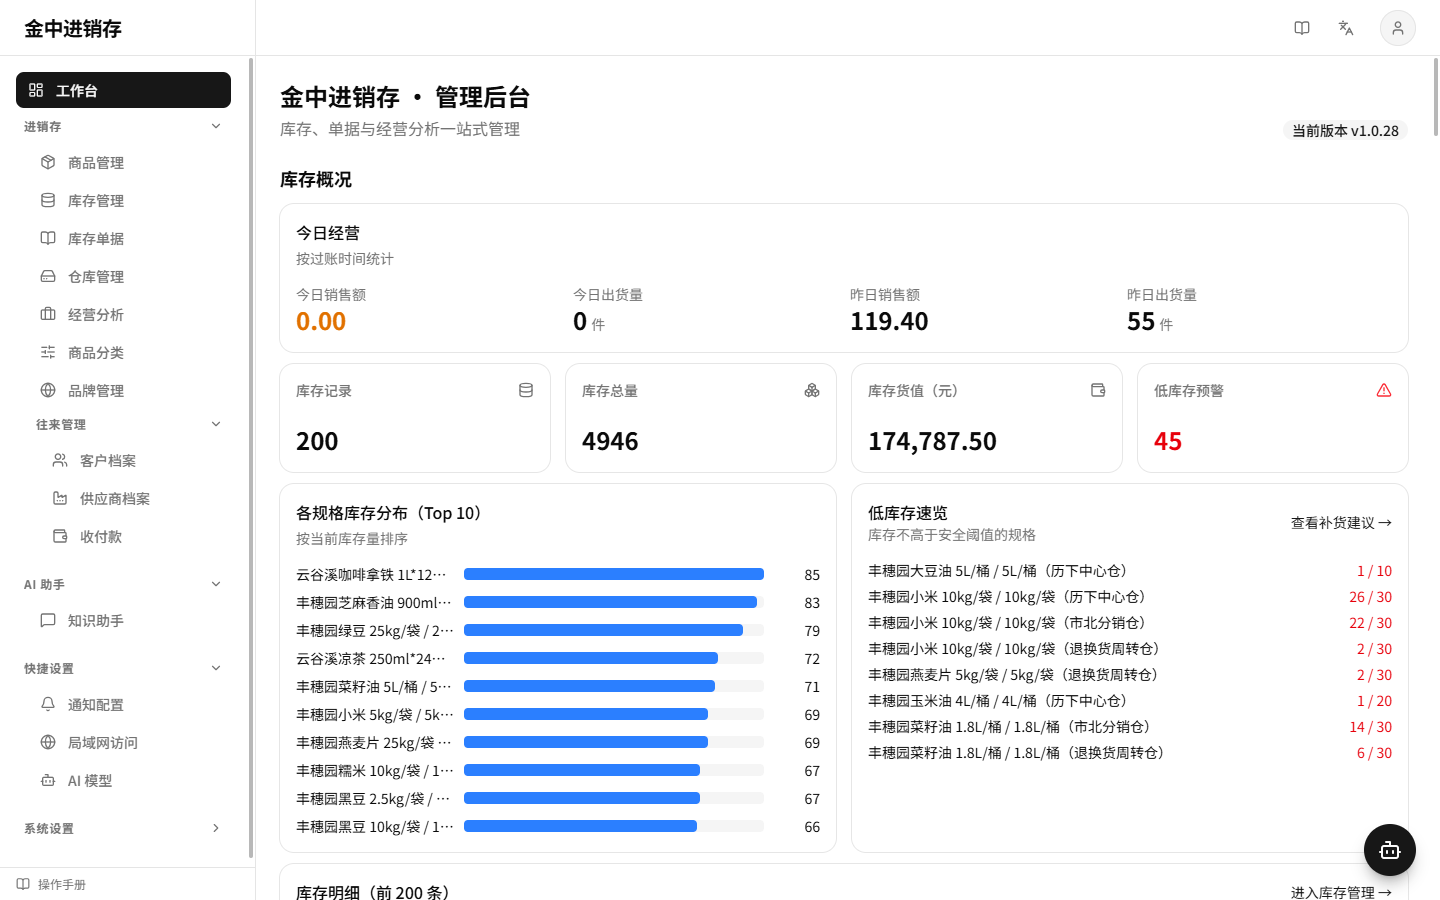
Task: Click the main page vertical scrollbar
Action: [1436, 97]
